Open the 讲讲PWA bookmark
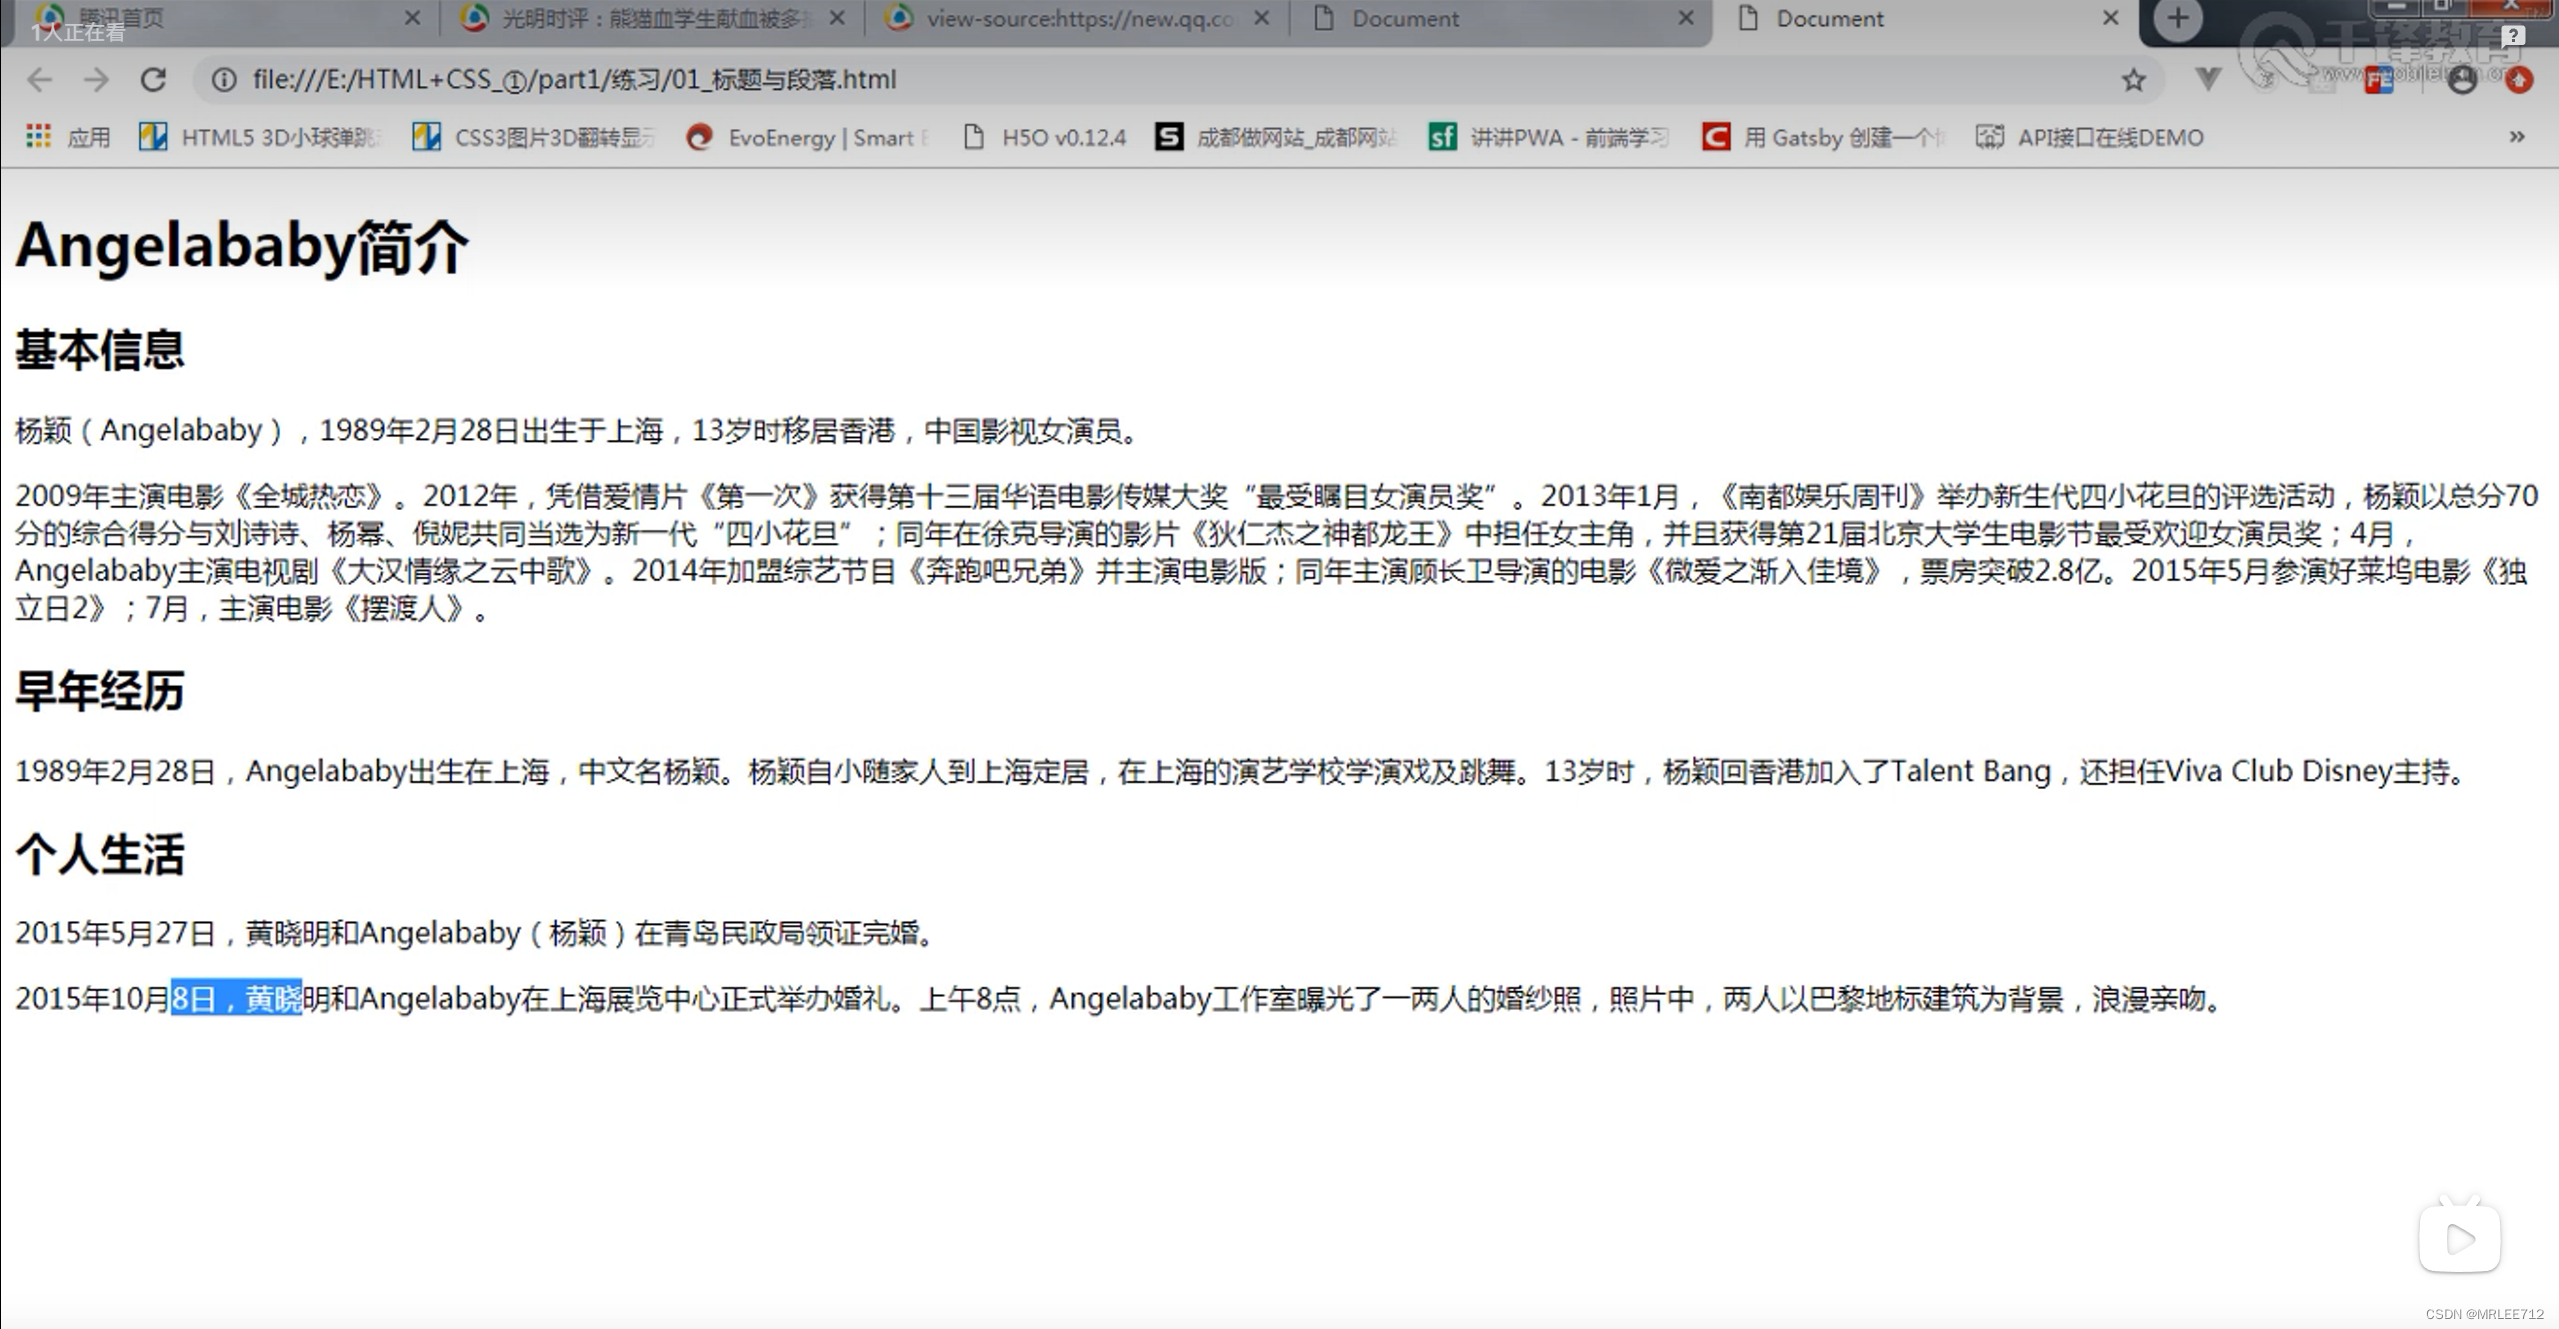Viewport: 2559px width, 1329px height. (x=1549, y=137)
